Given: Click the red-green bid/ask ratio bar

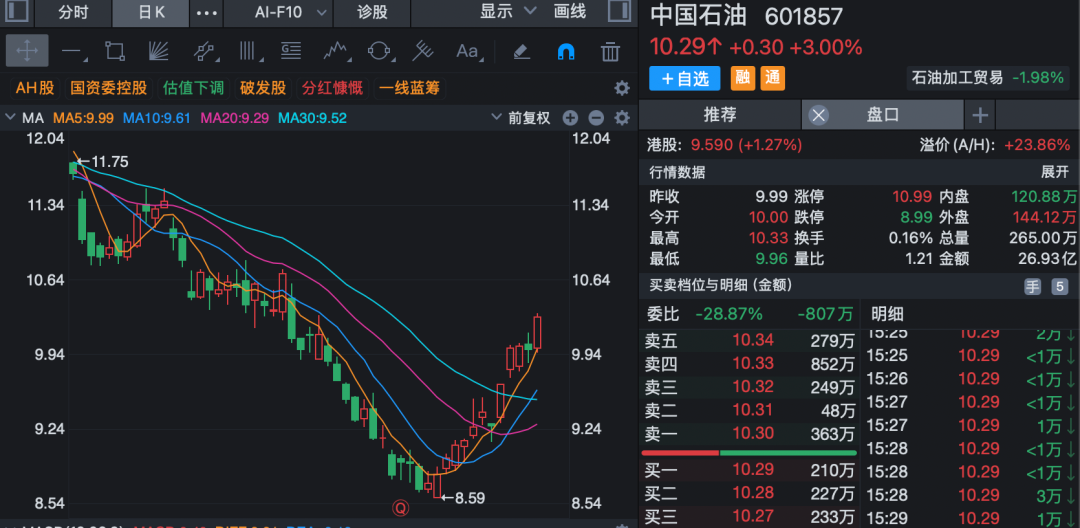Looking at the screenshot, I should pyautogui.click(x=749, y=453).
